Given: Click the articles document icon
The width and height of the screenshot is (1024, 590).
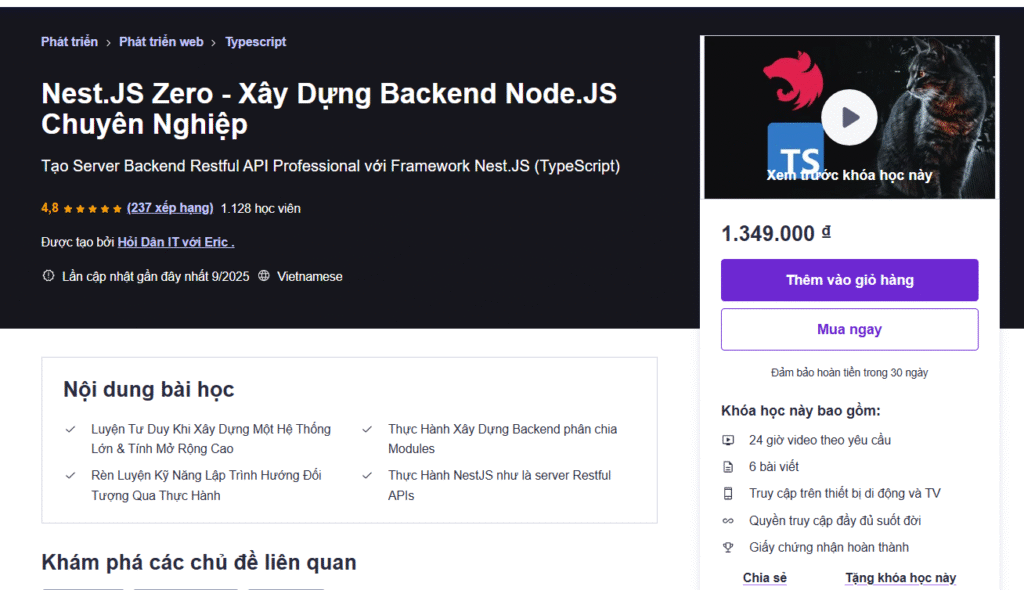Looking at the screenshot, I should click(x=728, y=467).
